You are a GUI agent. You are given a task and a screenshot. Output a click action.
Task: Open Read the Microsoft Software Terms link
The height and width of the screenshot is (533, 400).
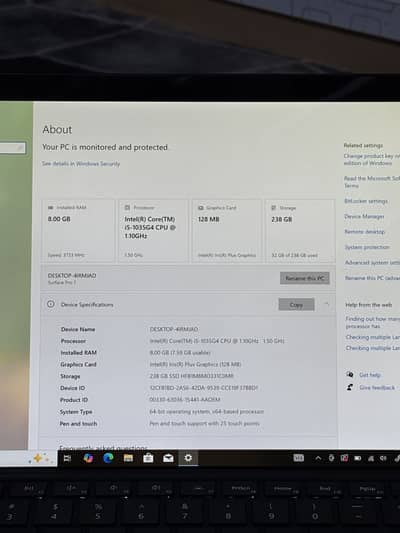[372, 182]
